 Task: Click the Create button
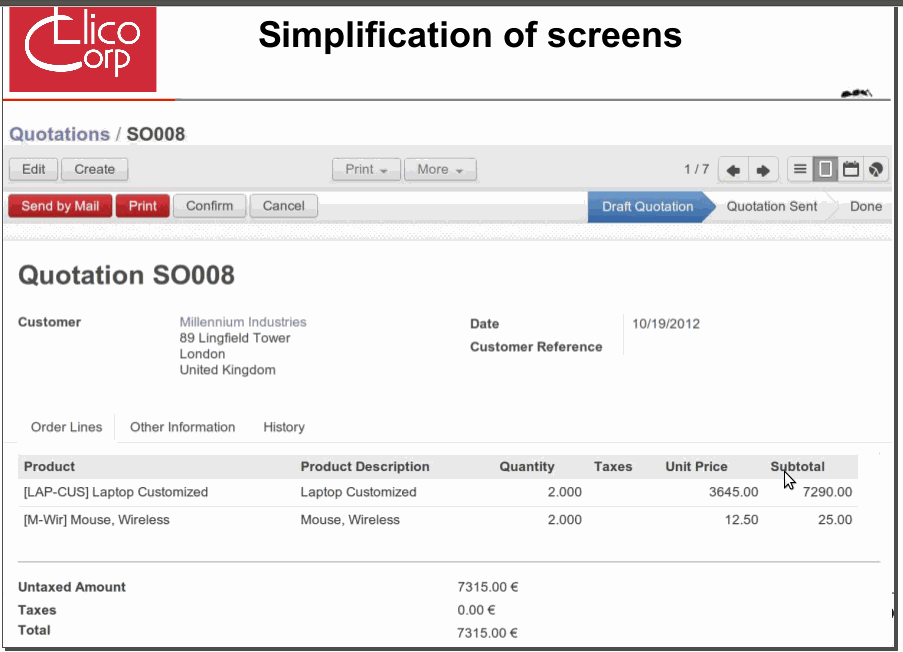(x=95, y=170)
